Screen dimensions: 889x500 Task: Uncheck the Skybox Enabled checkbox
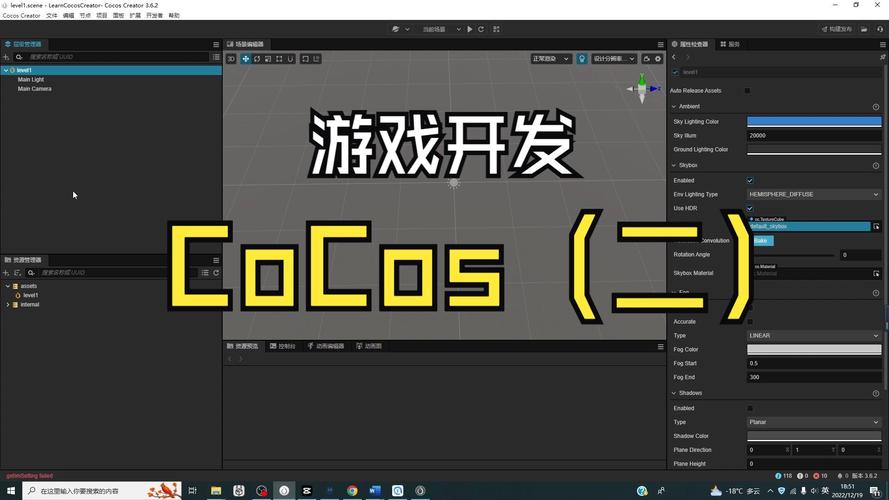coord(750,180)
